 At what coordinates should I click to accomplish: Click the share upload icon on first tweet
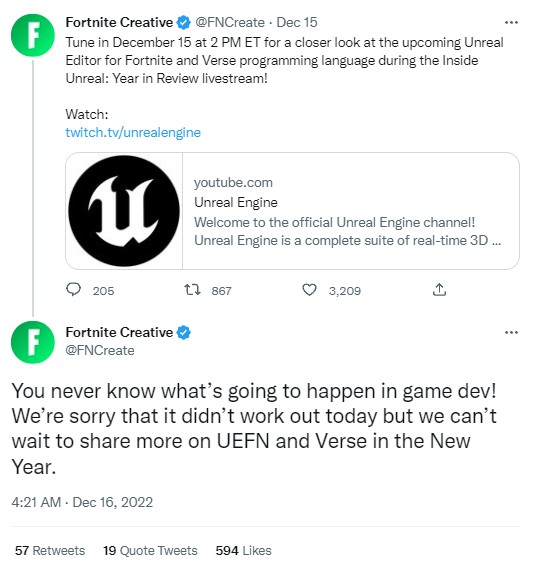[x=439, y=290]
